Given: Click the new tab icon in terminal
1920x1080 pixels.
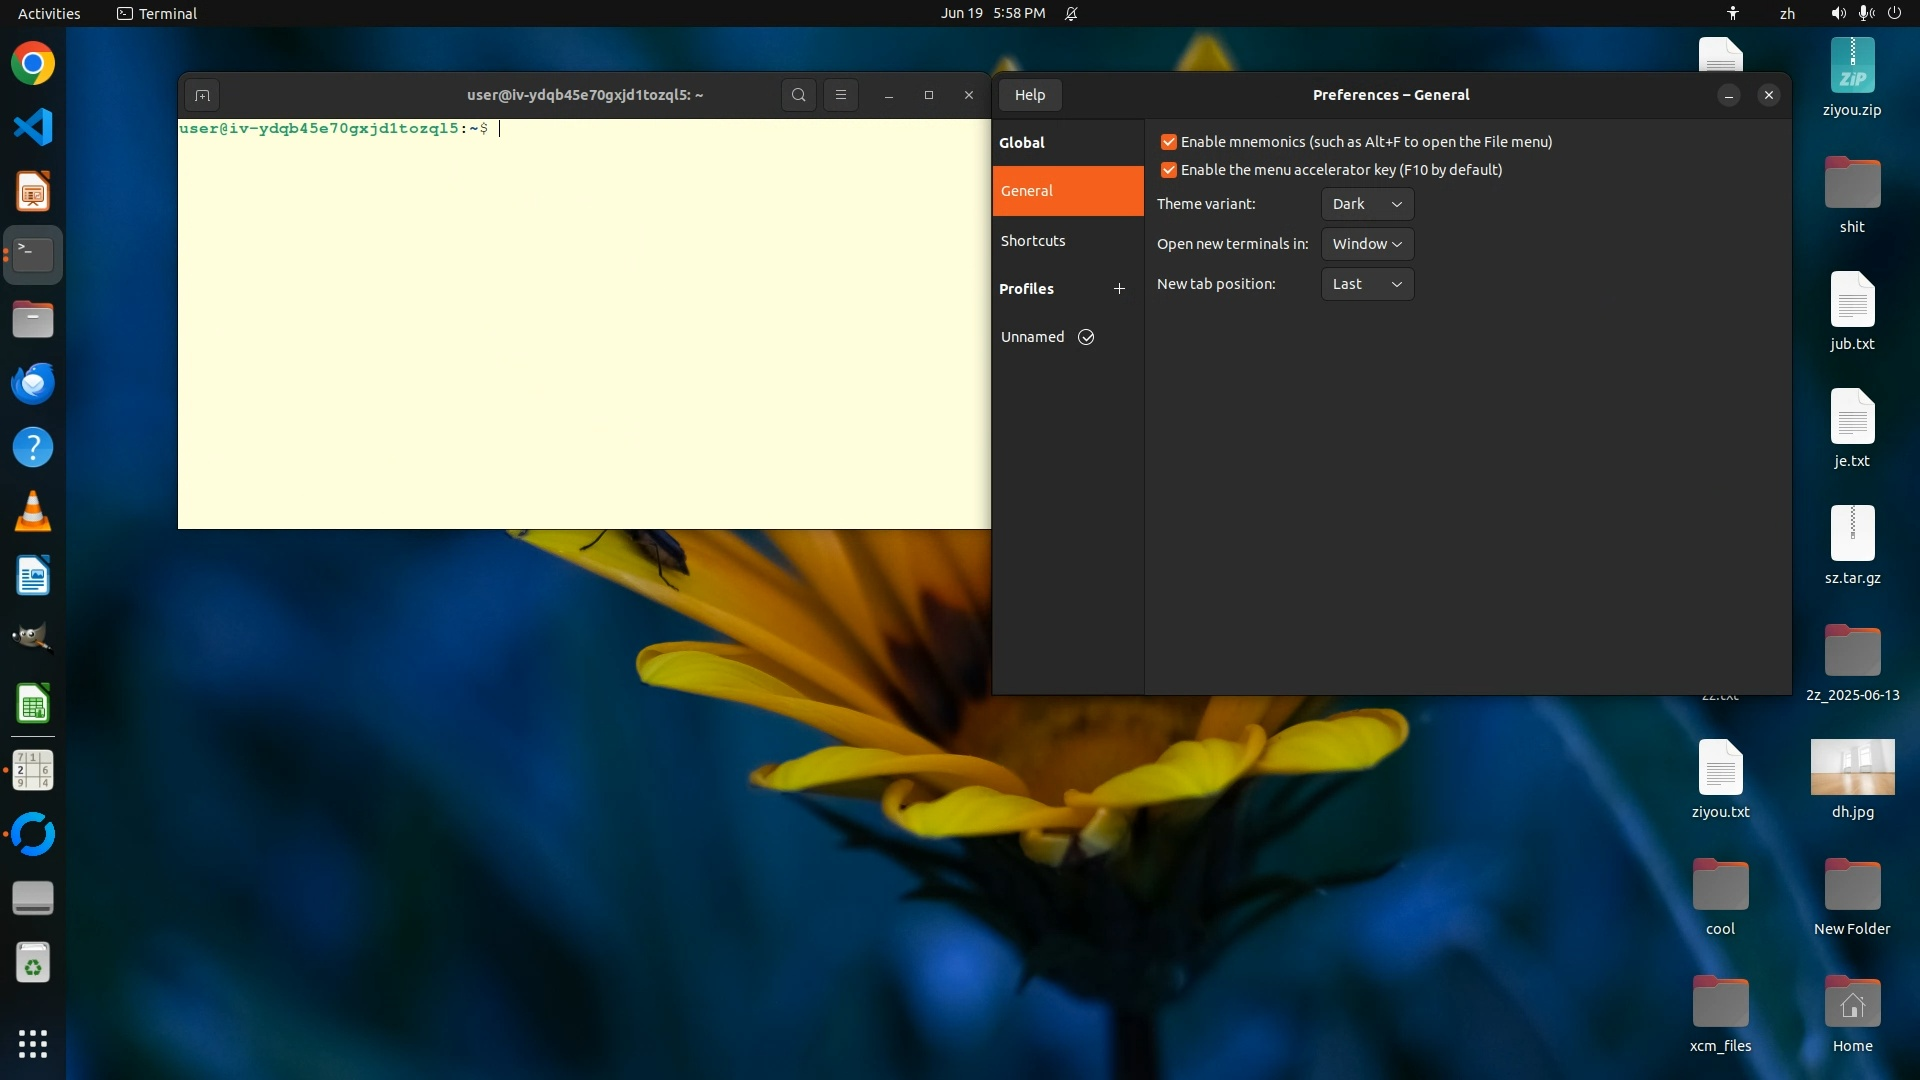Looking at the screenshot, I should 202,95.
